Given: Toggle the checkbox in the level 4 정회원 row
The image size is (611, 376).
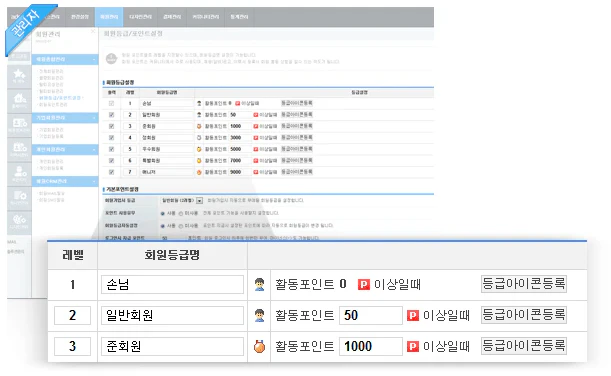Looking at the screenshot, I should point(111,138).
